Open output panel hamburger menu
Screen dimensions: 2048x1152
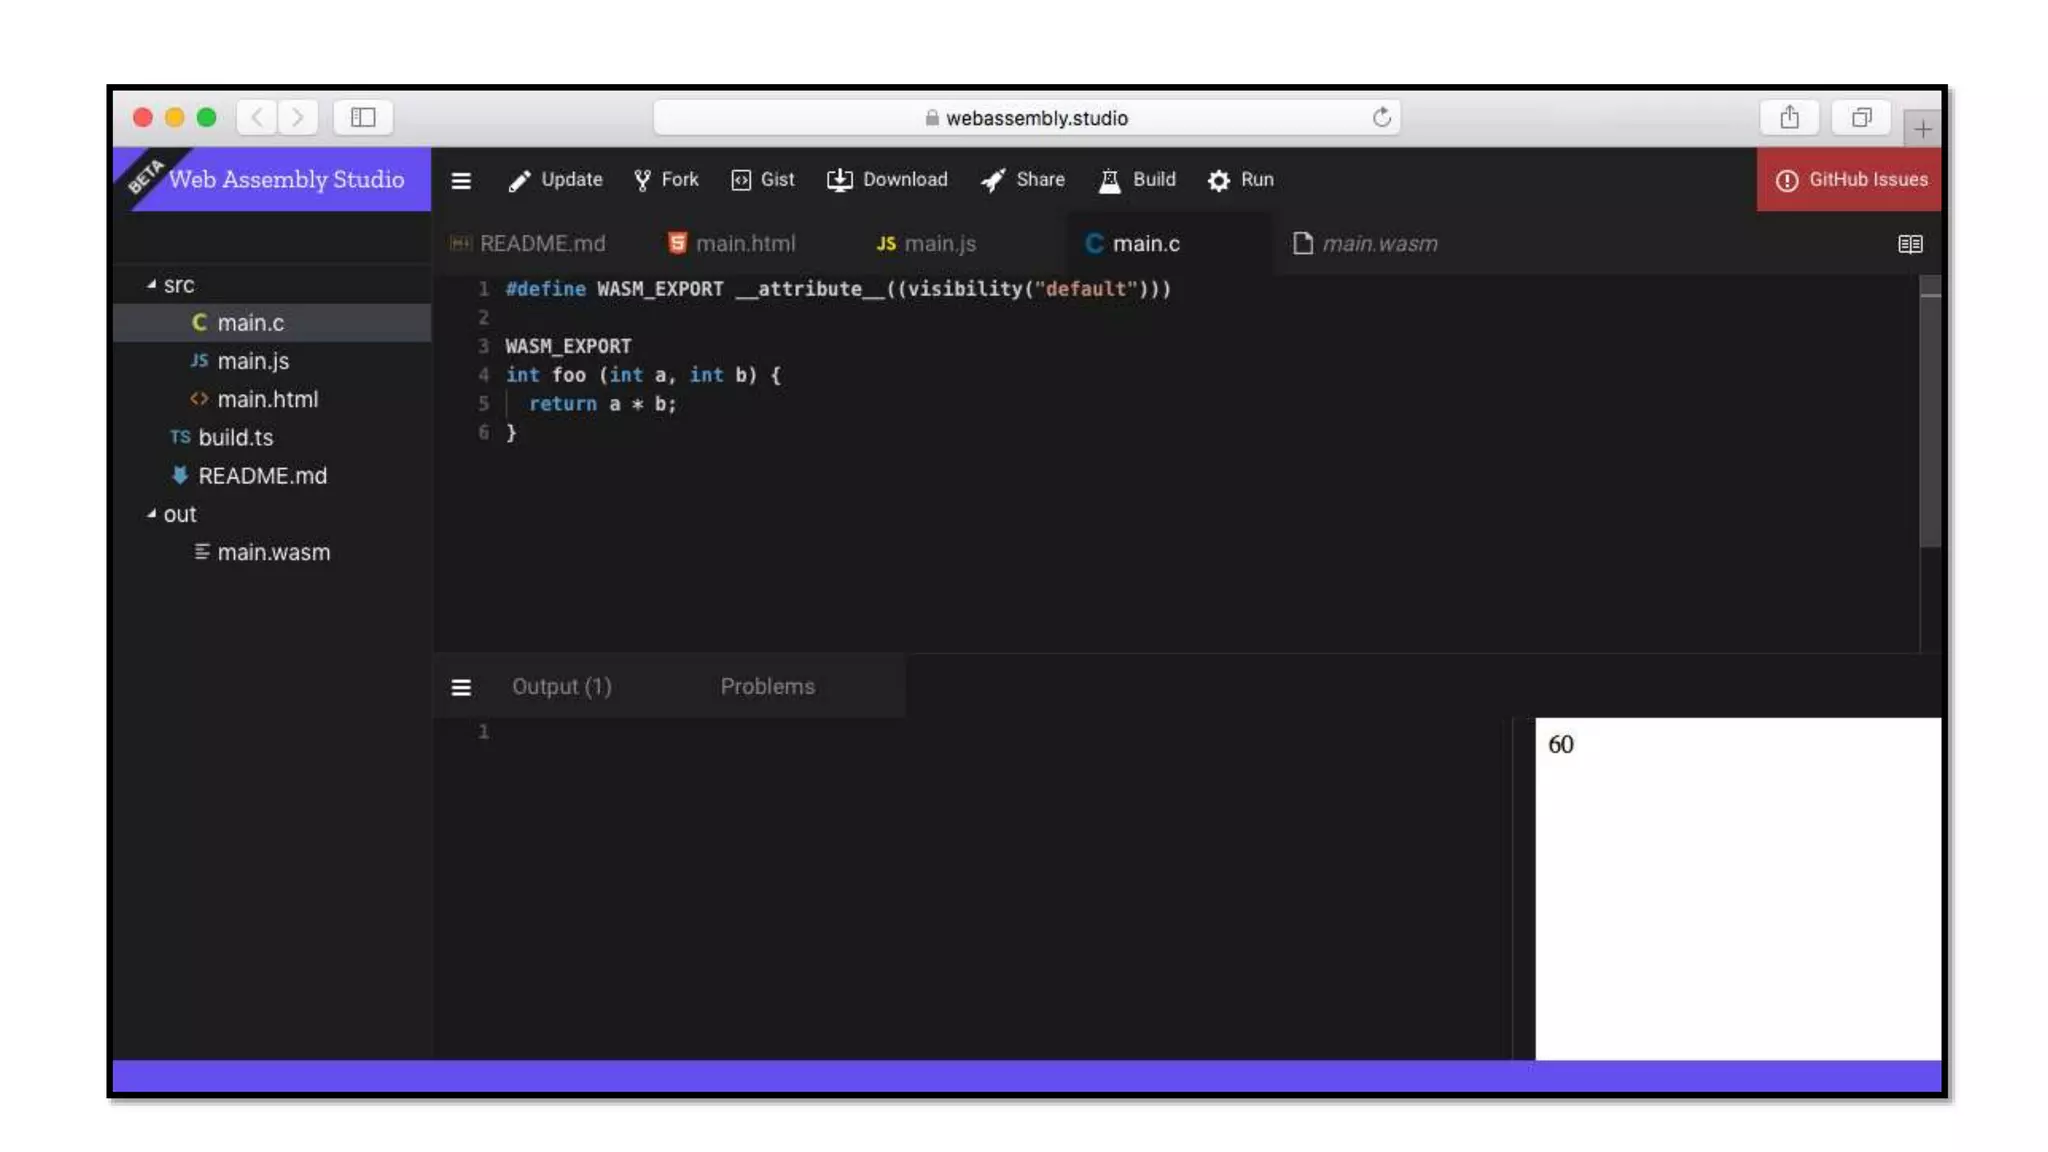pos(460,687)
